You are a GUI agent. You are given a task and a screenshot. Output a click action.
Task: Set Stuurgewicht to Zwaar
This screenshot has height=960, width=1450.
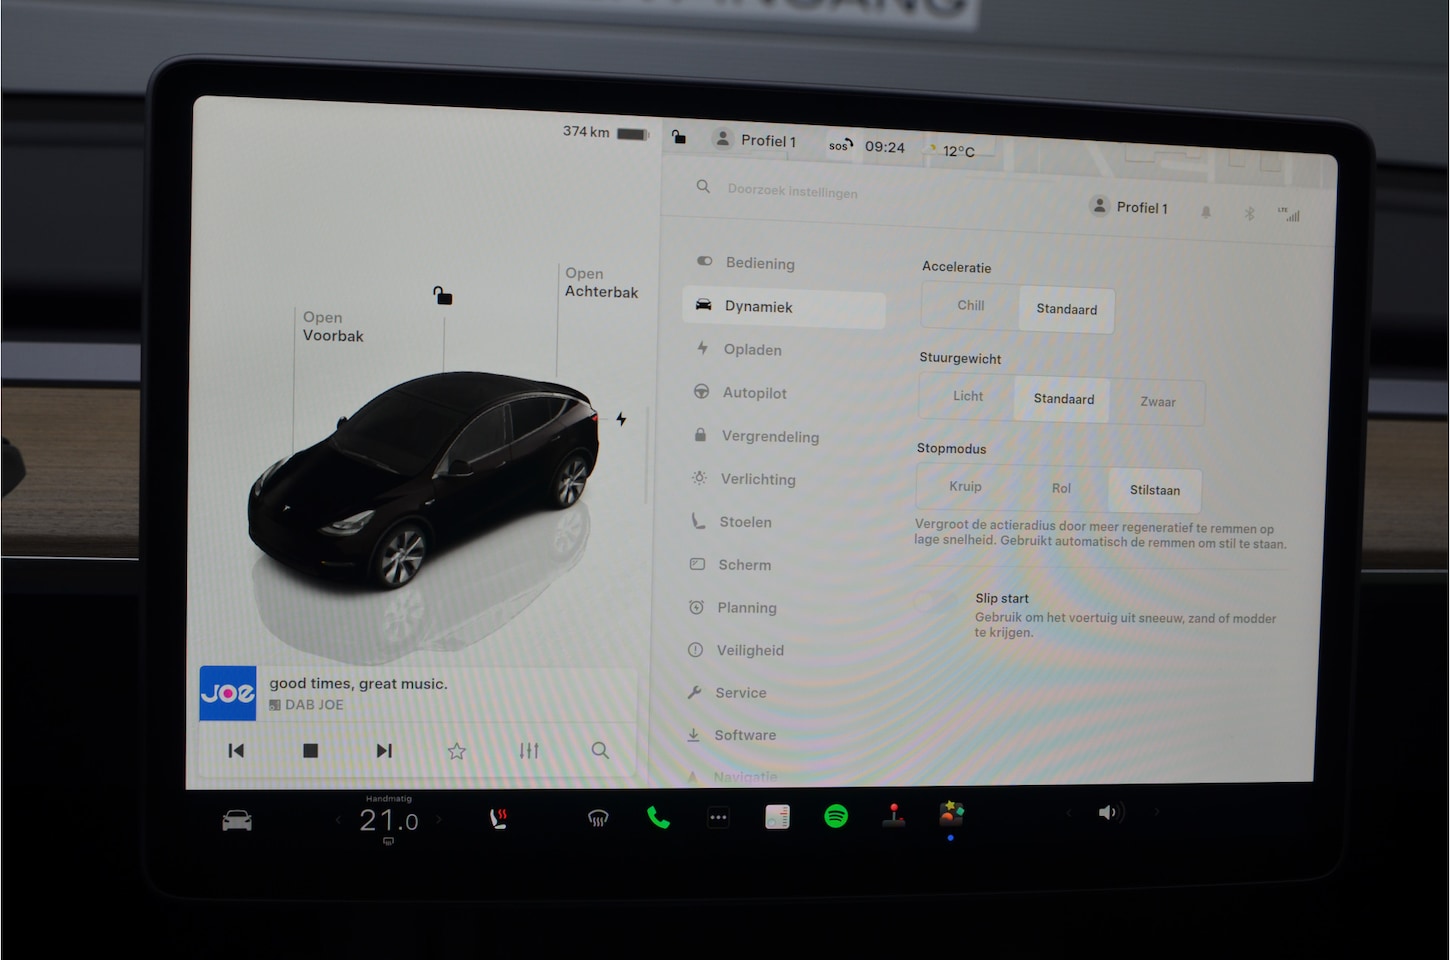point(1157,402)
